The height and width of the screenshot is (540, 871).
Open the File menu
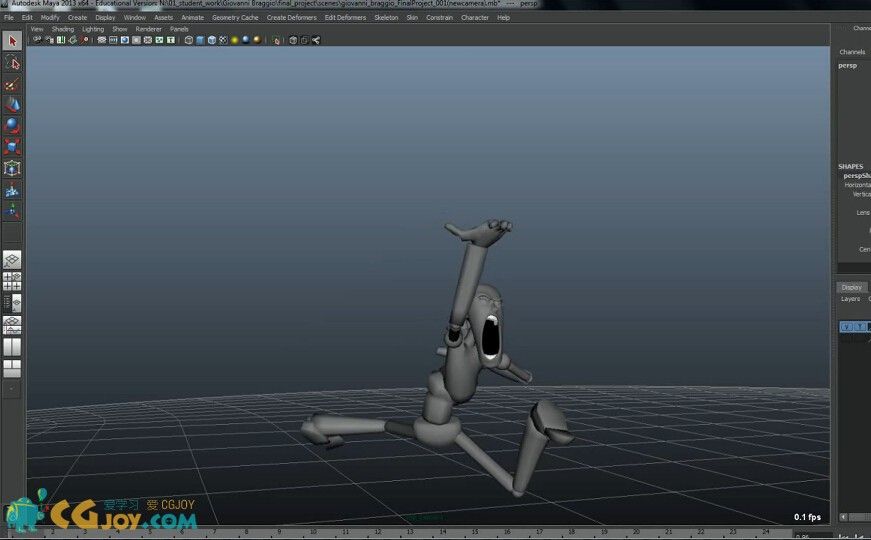click(9, 17)
